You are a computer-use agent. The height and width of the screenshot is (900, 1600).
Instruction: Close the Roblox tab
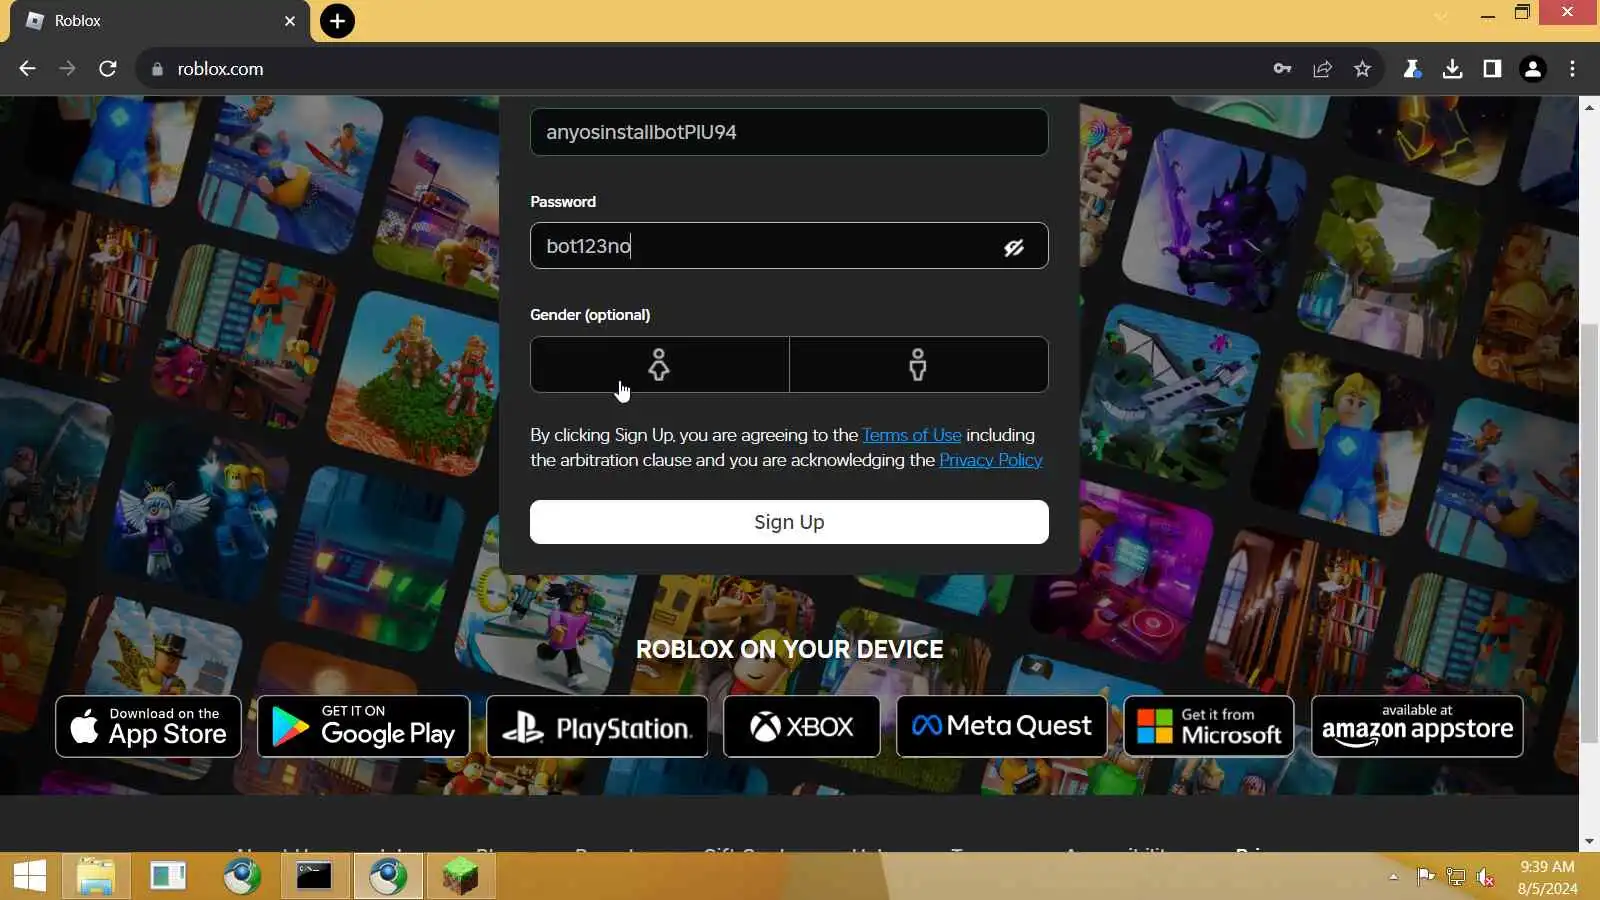pos(290,21)
